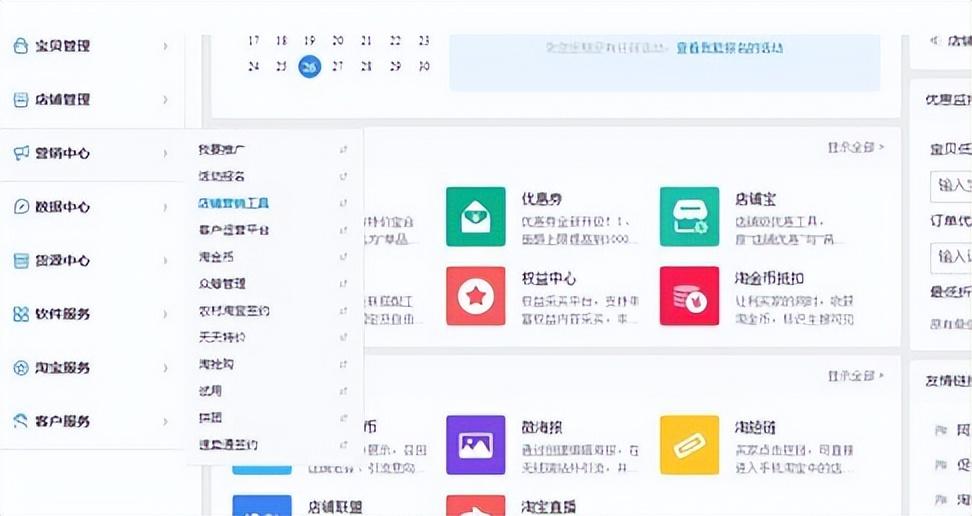Select 活动报名 in the submenu

coord(221,176)
